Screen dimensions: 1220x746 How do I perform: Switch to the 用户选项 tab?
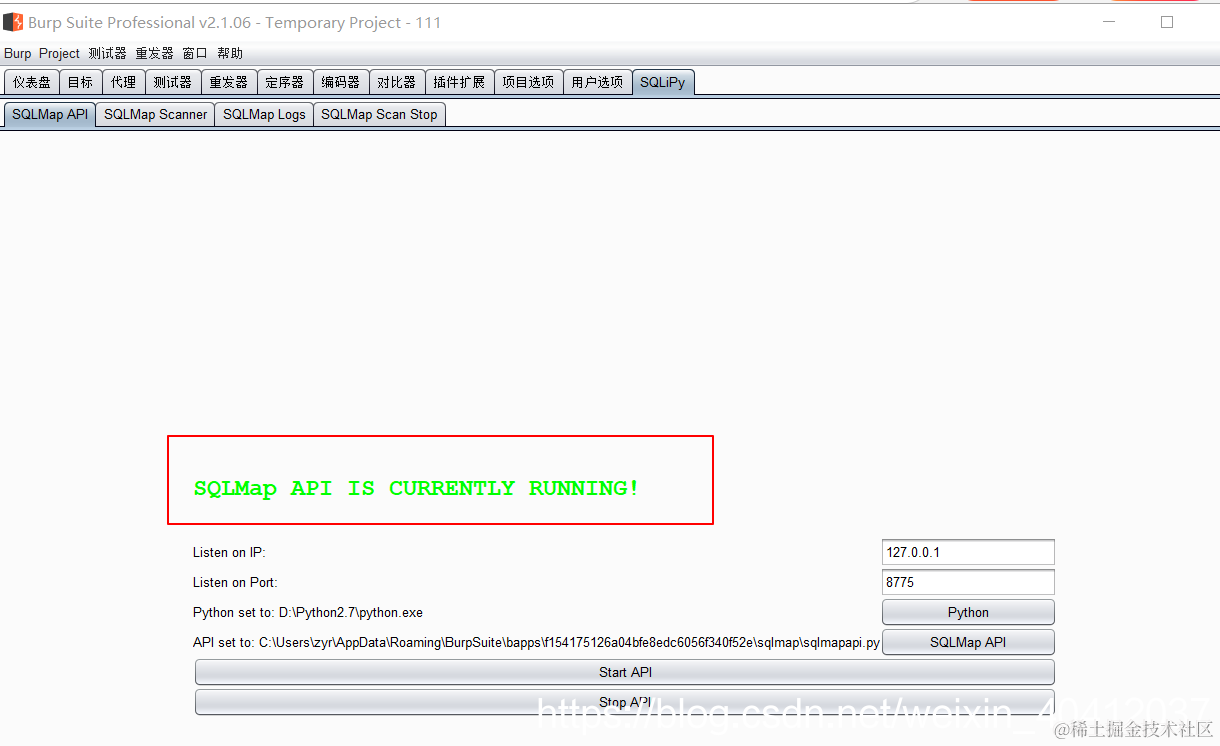click(x=597, y=82)
